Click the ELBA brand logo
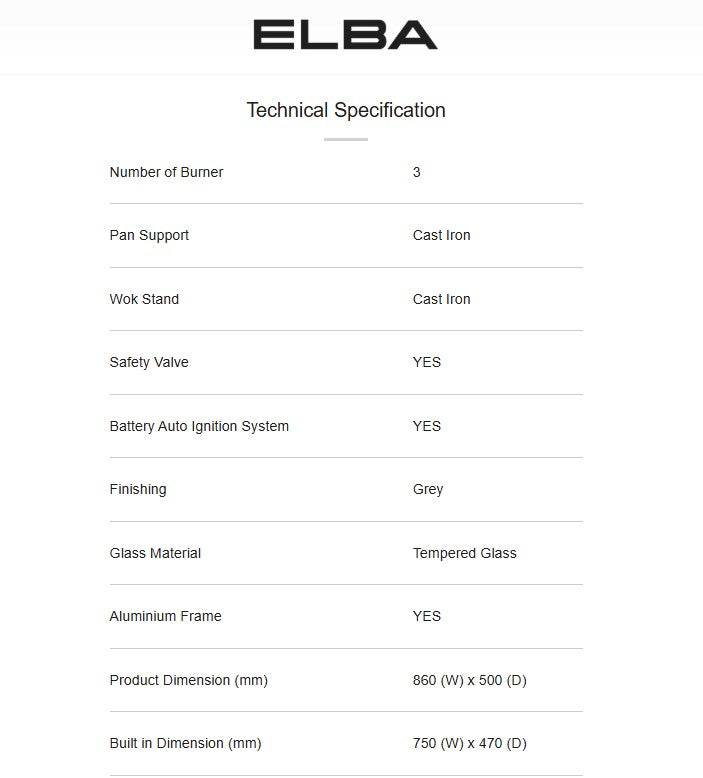The height and width of the screenshot is (778, 703). (345, 35)
